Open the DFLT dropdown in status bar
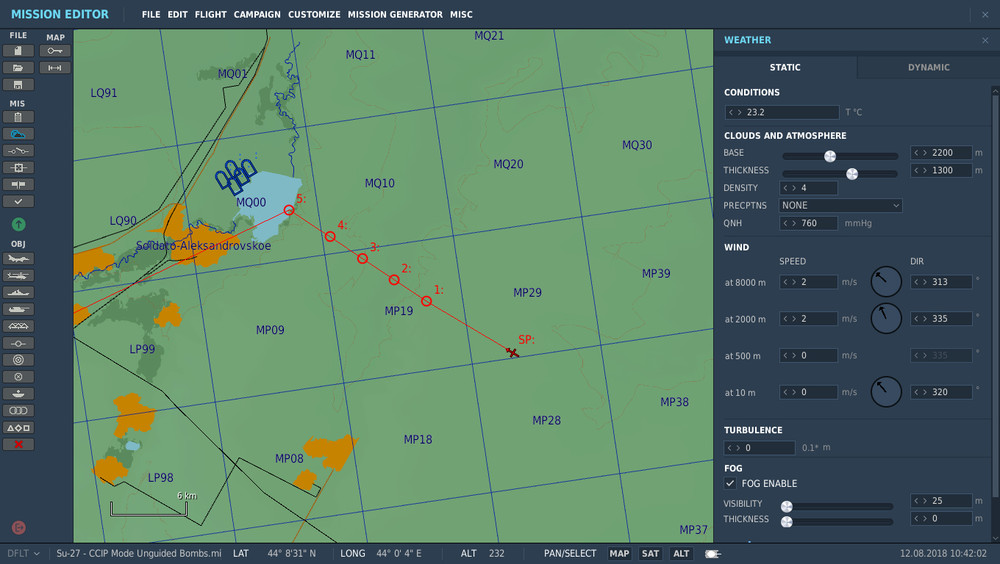The width and height of the screenshot is (1000, 564). tap(23, 554)
